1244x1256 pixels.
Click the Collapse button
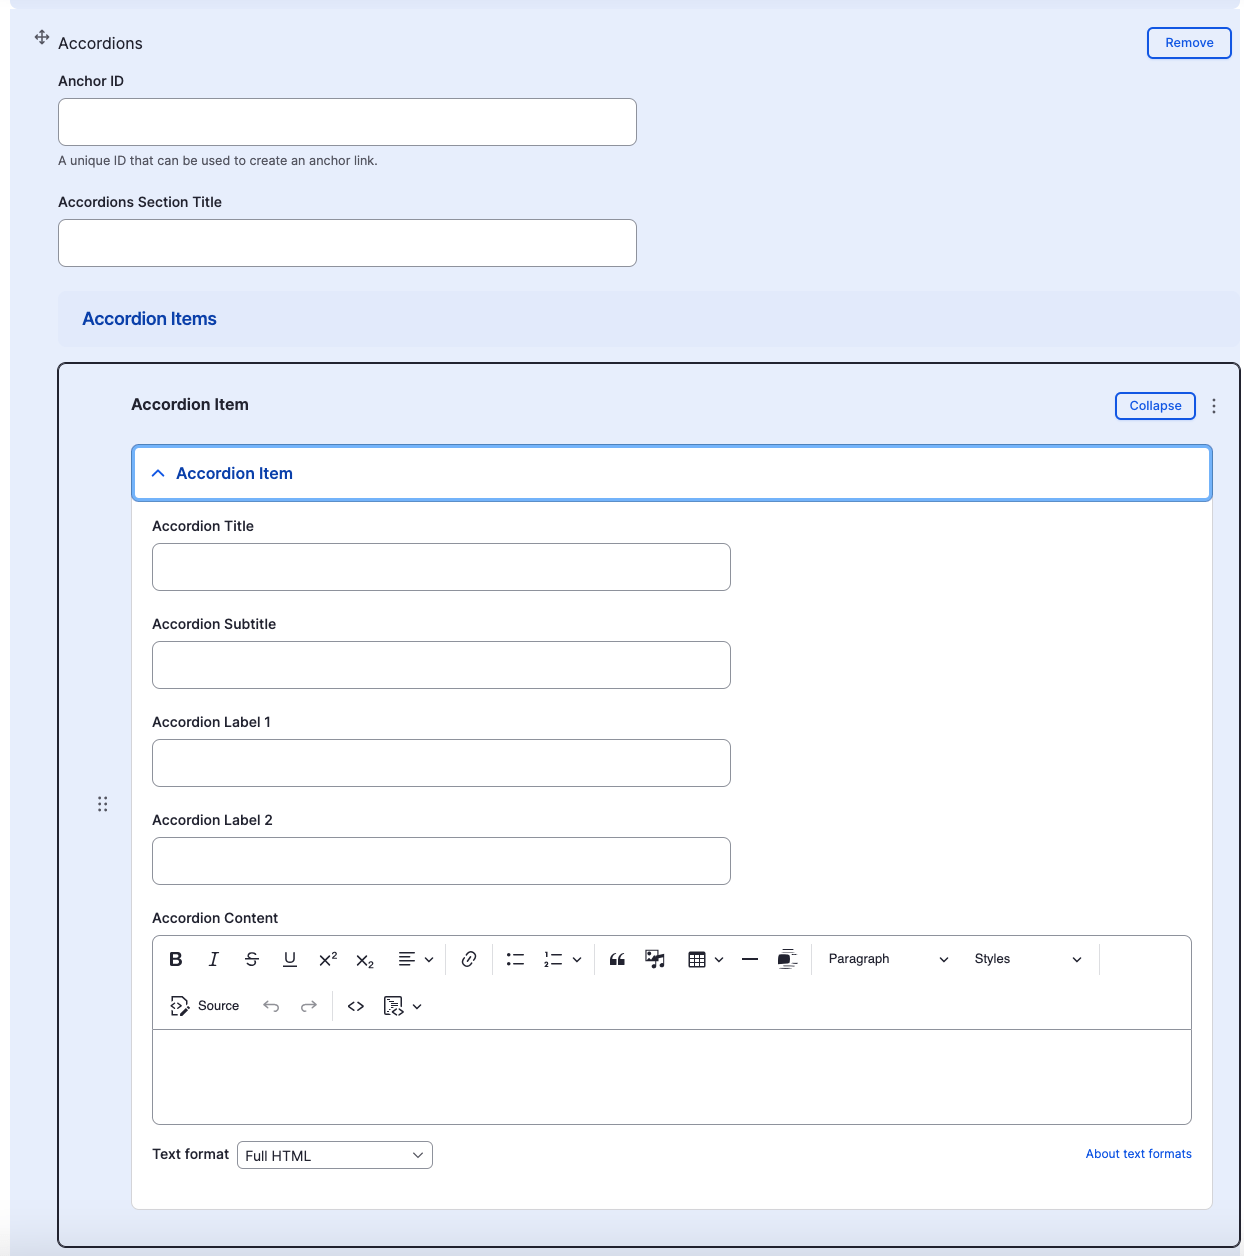[x=1155, y=406]
